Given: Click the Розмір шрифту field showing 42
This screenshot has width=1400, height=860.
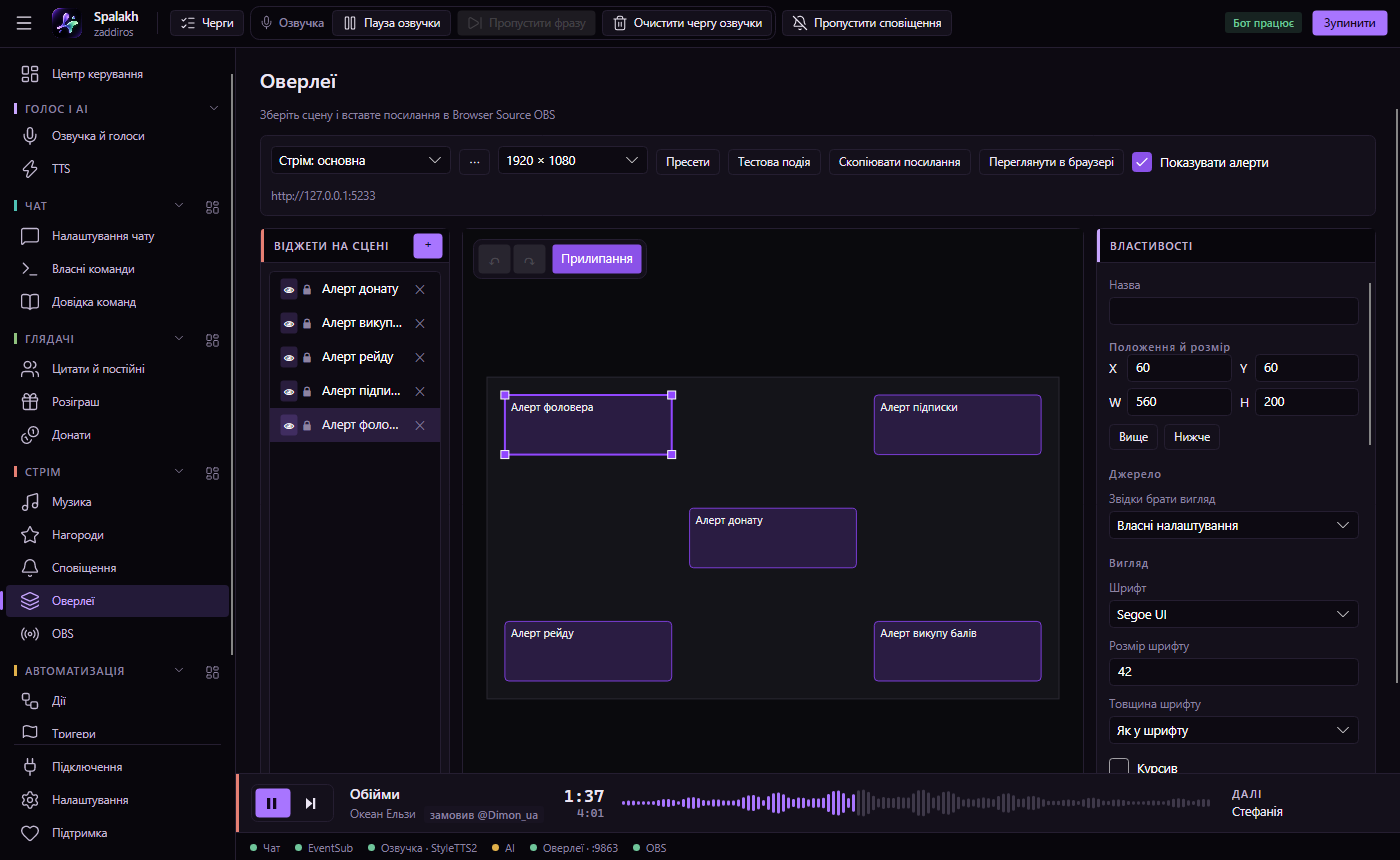Looking at the screenshot, I should coord(1233,672).
